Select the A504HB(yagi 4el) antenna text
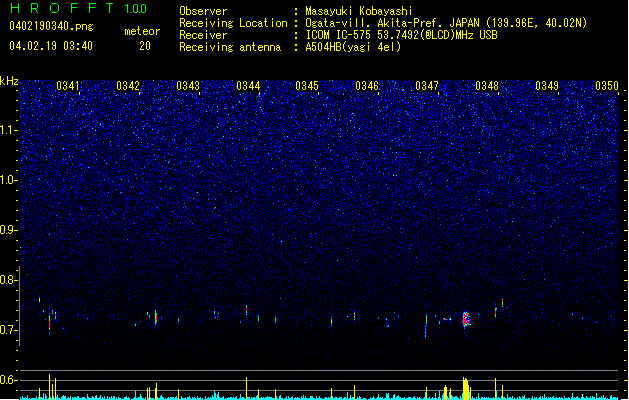This screenshot has height=400, width=629. pos(353,47)
